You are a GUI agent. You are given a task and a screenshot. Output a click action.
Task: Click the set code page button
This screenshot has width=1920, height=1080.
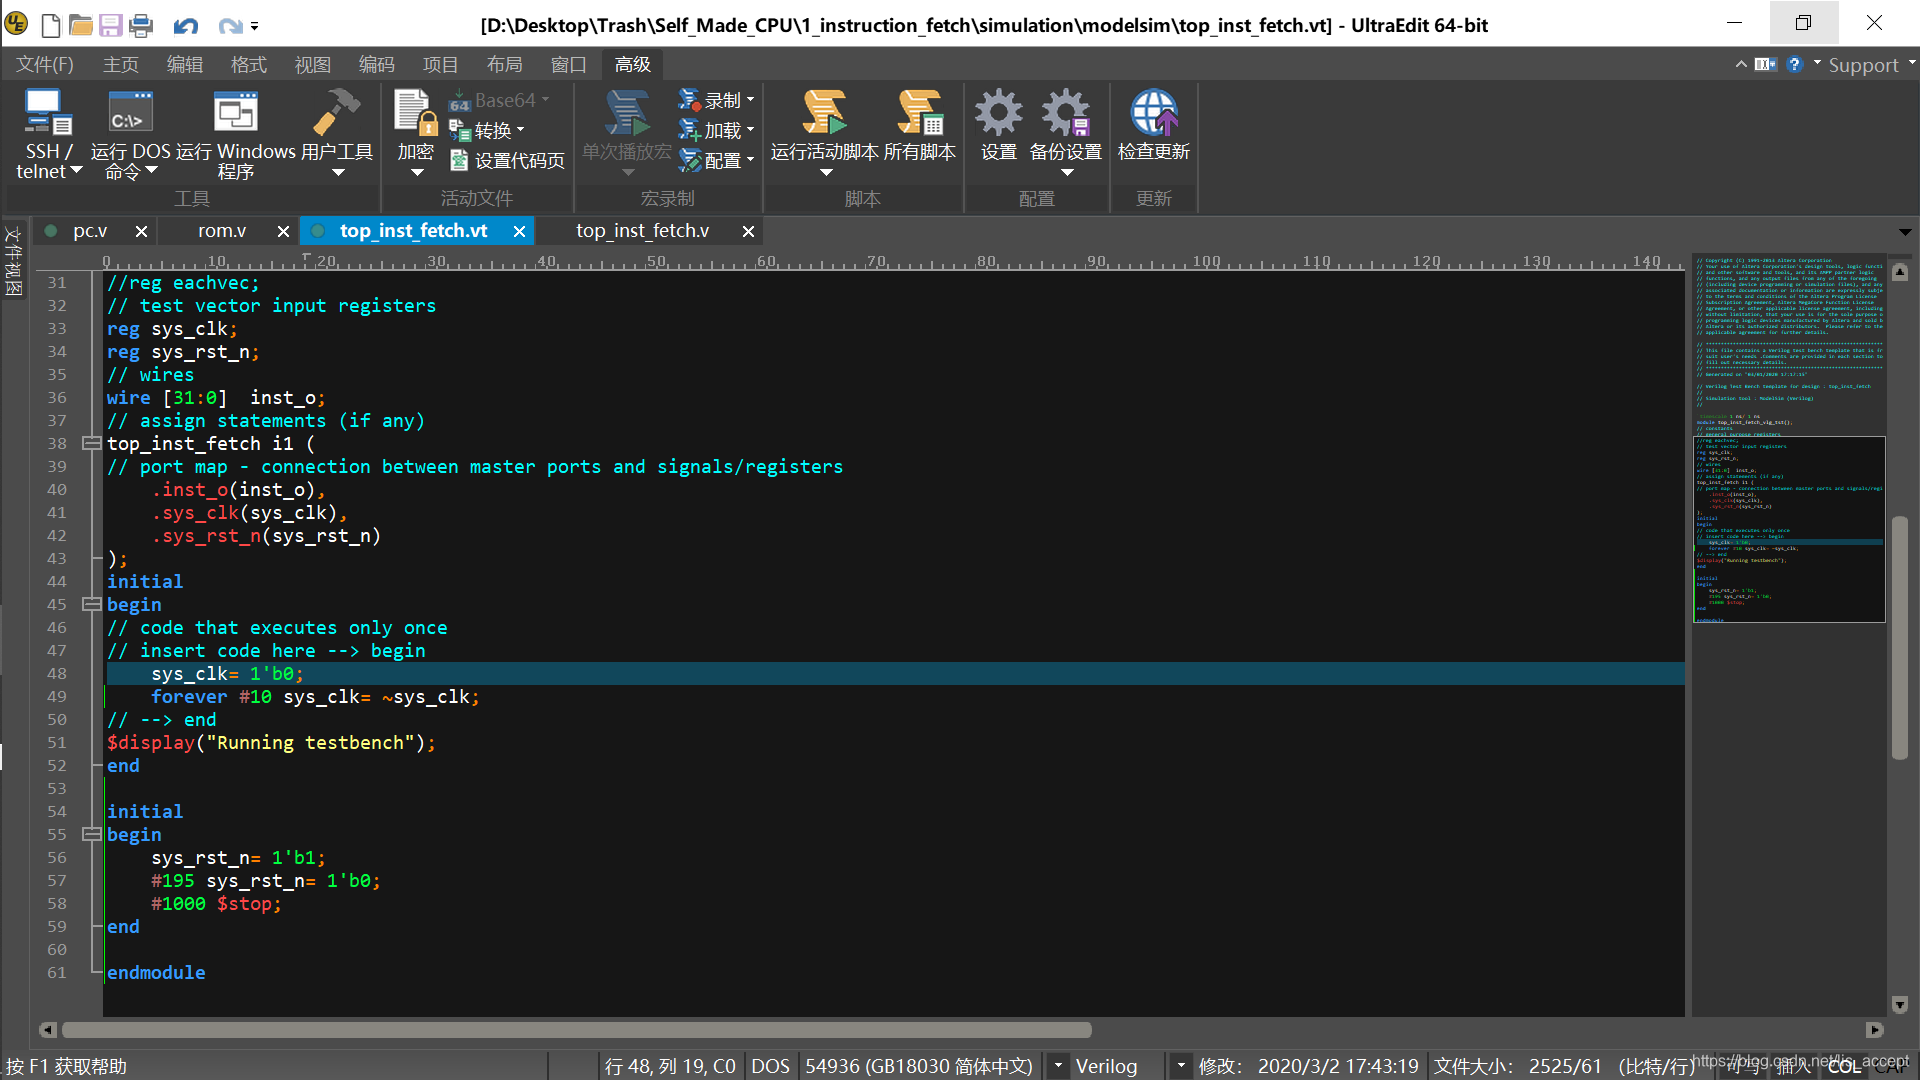coord(508,160)
